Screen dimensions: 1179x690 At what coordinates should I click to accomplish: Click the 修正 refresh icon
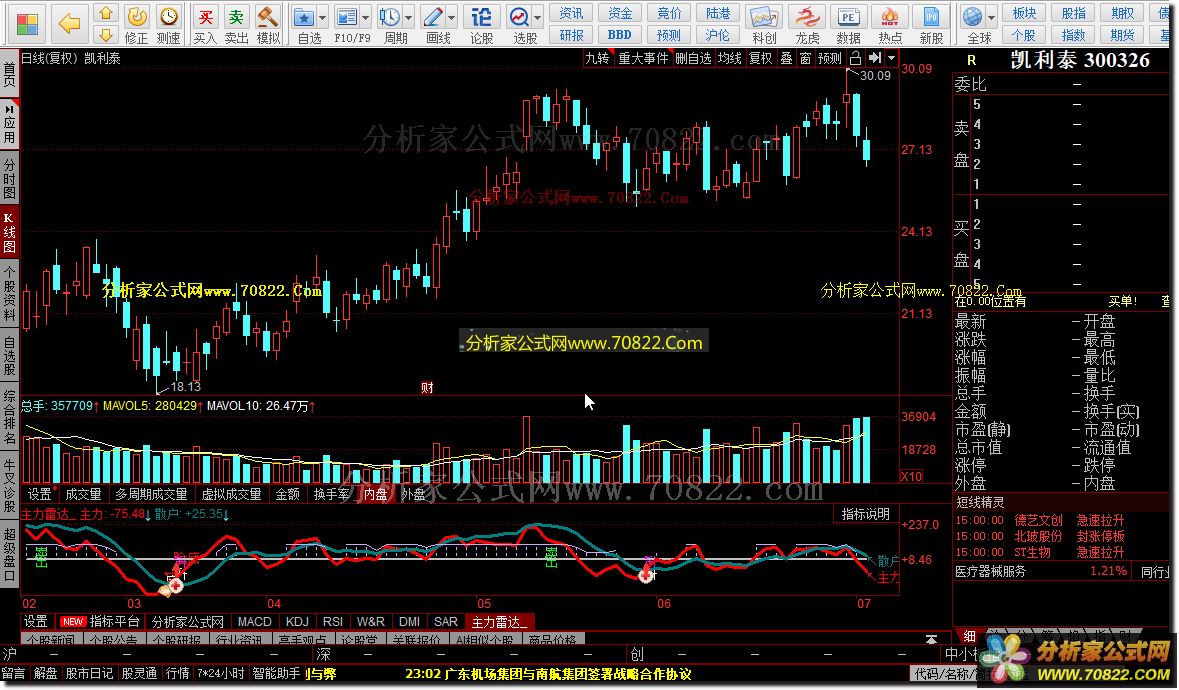(x=136, y=17)
